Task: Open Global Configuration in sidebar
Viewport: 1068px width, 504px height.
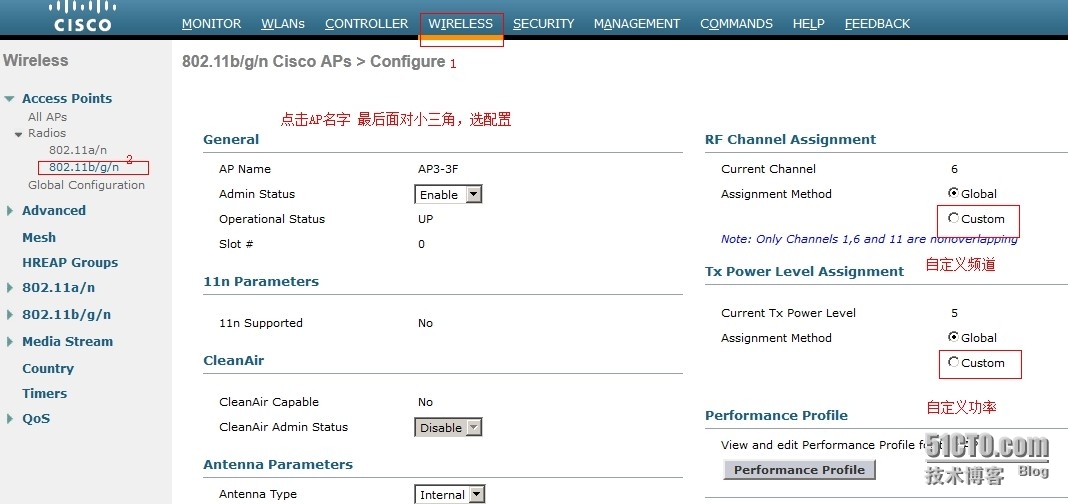Action: click(x=87, y=185)
